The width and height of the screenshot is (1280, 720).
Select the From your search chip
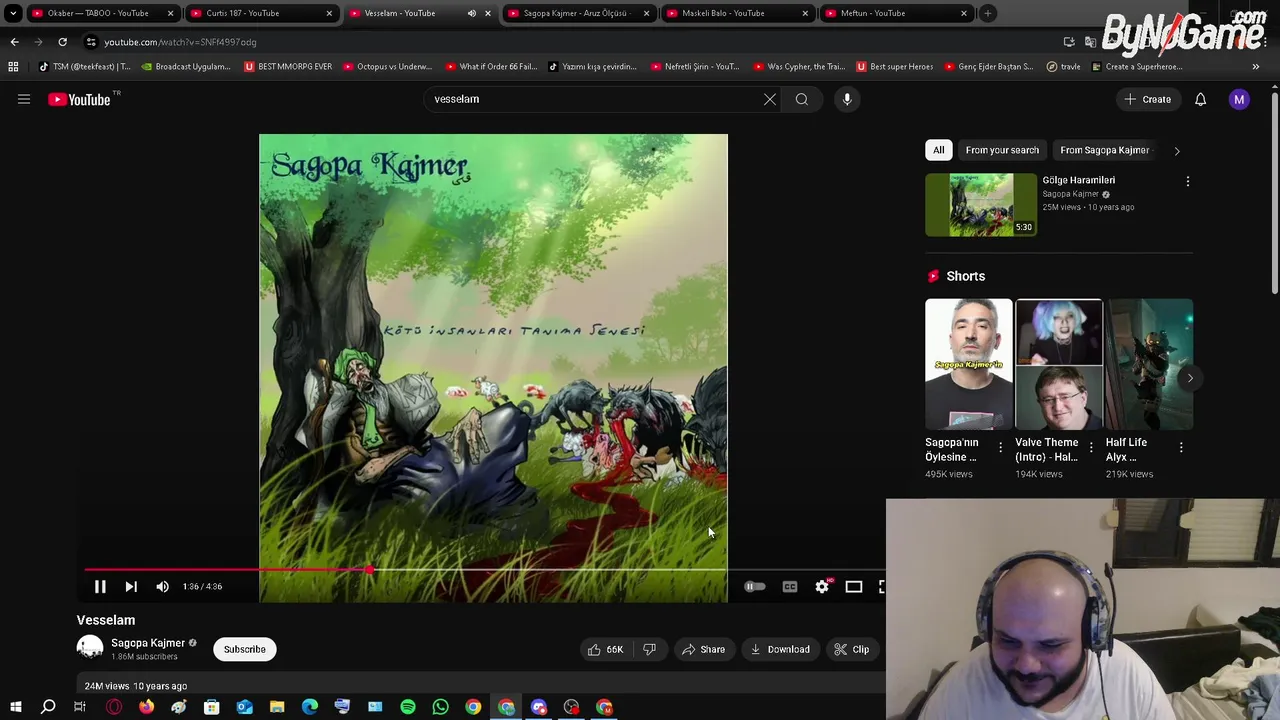pos(1002,150)
